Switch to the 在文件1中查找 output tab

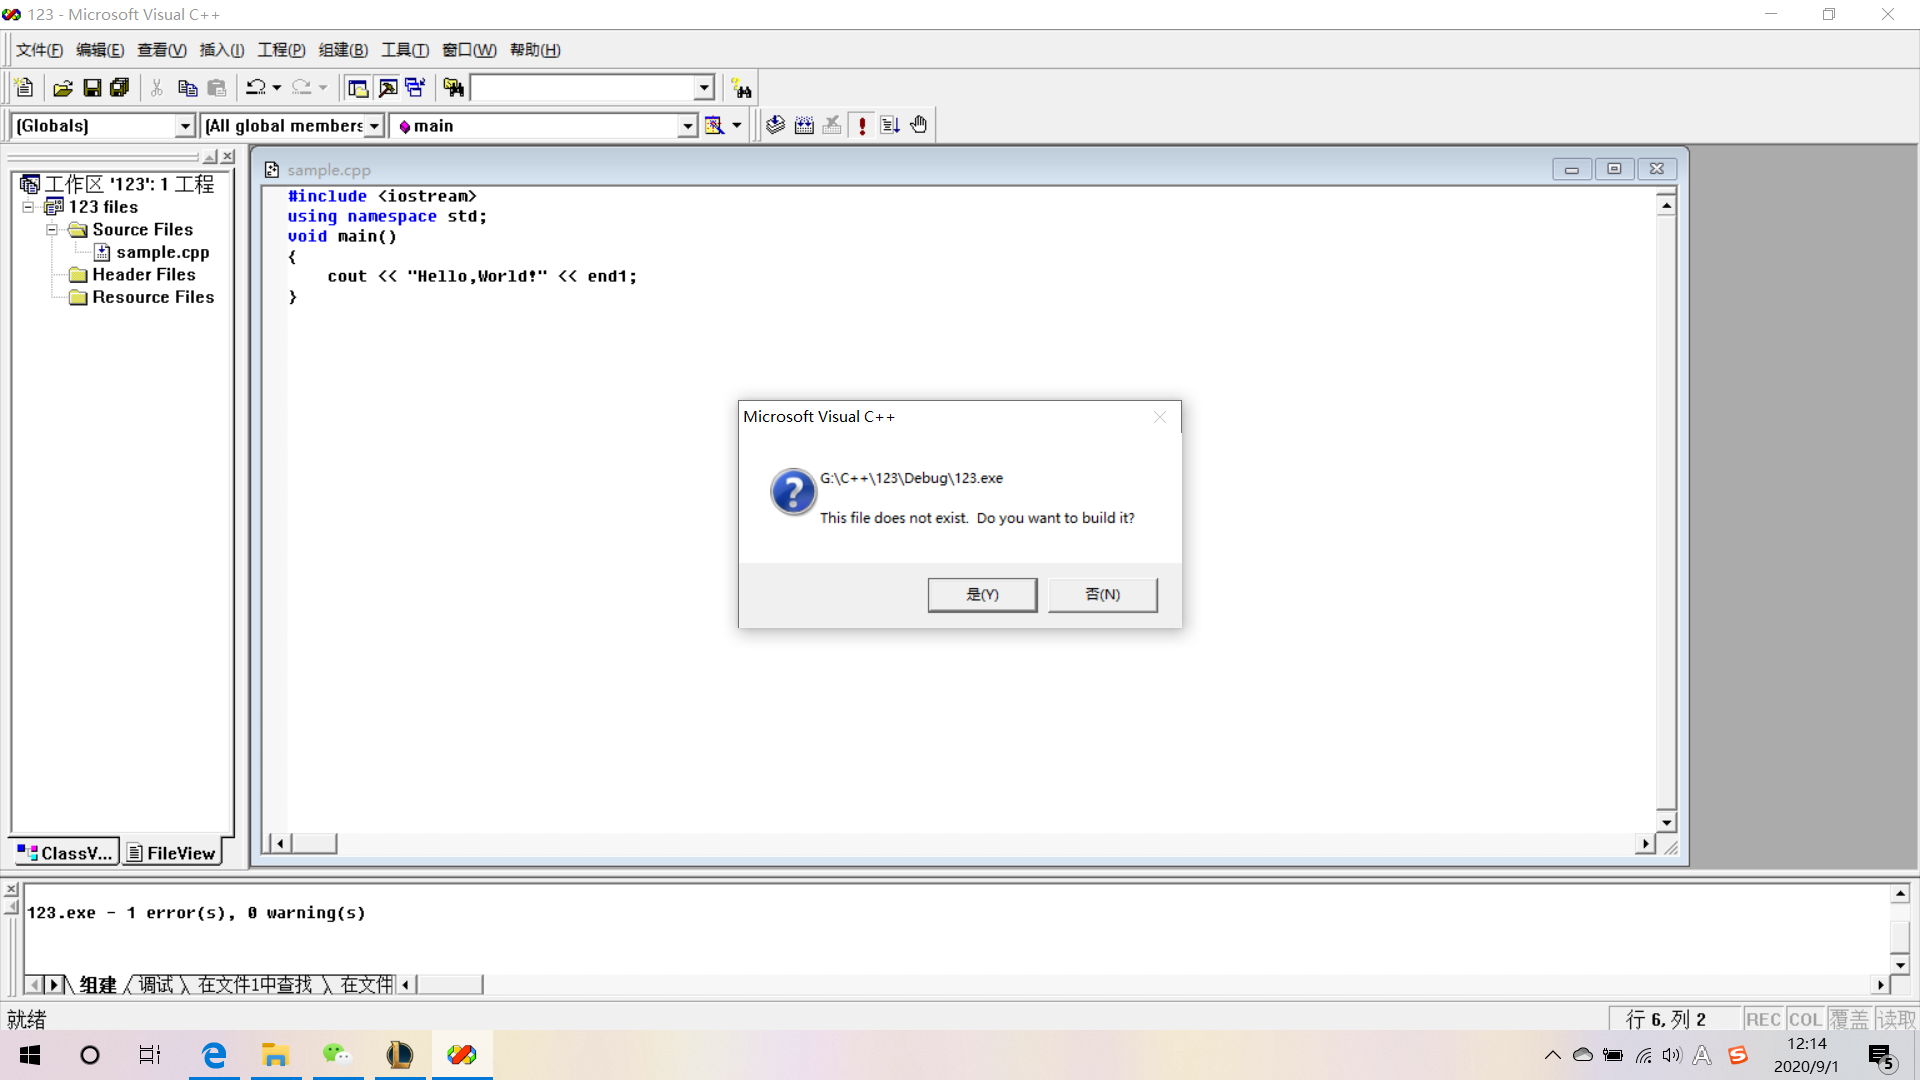255,985
